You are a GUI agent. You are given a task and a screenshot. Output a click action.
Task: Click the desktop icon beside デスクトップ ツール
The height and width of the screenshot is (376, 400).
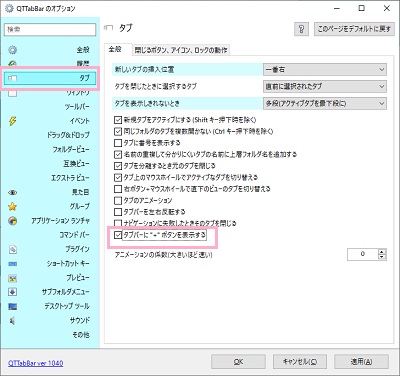12,306
